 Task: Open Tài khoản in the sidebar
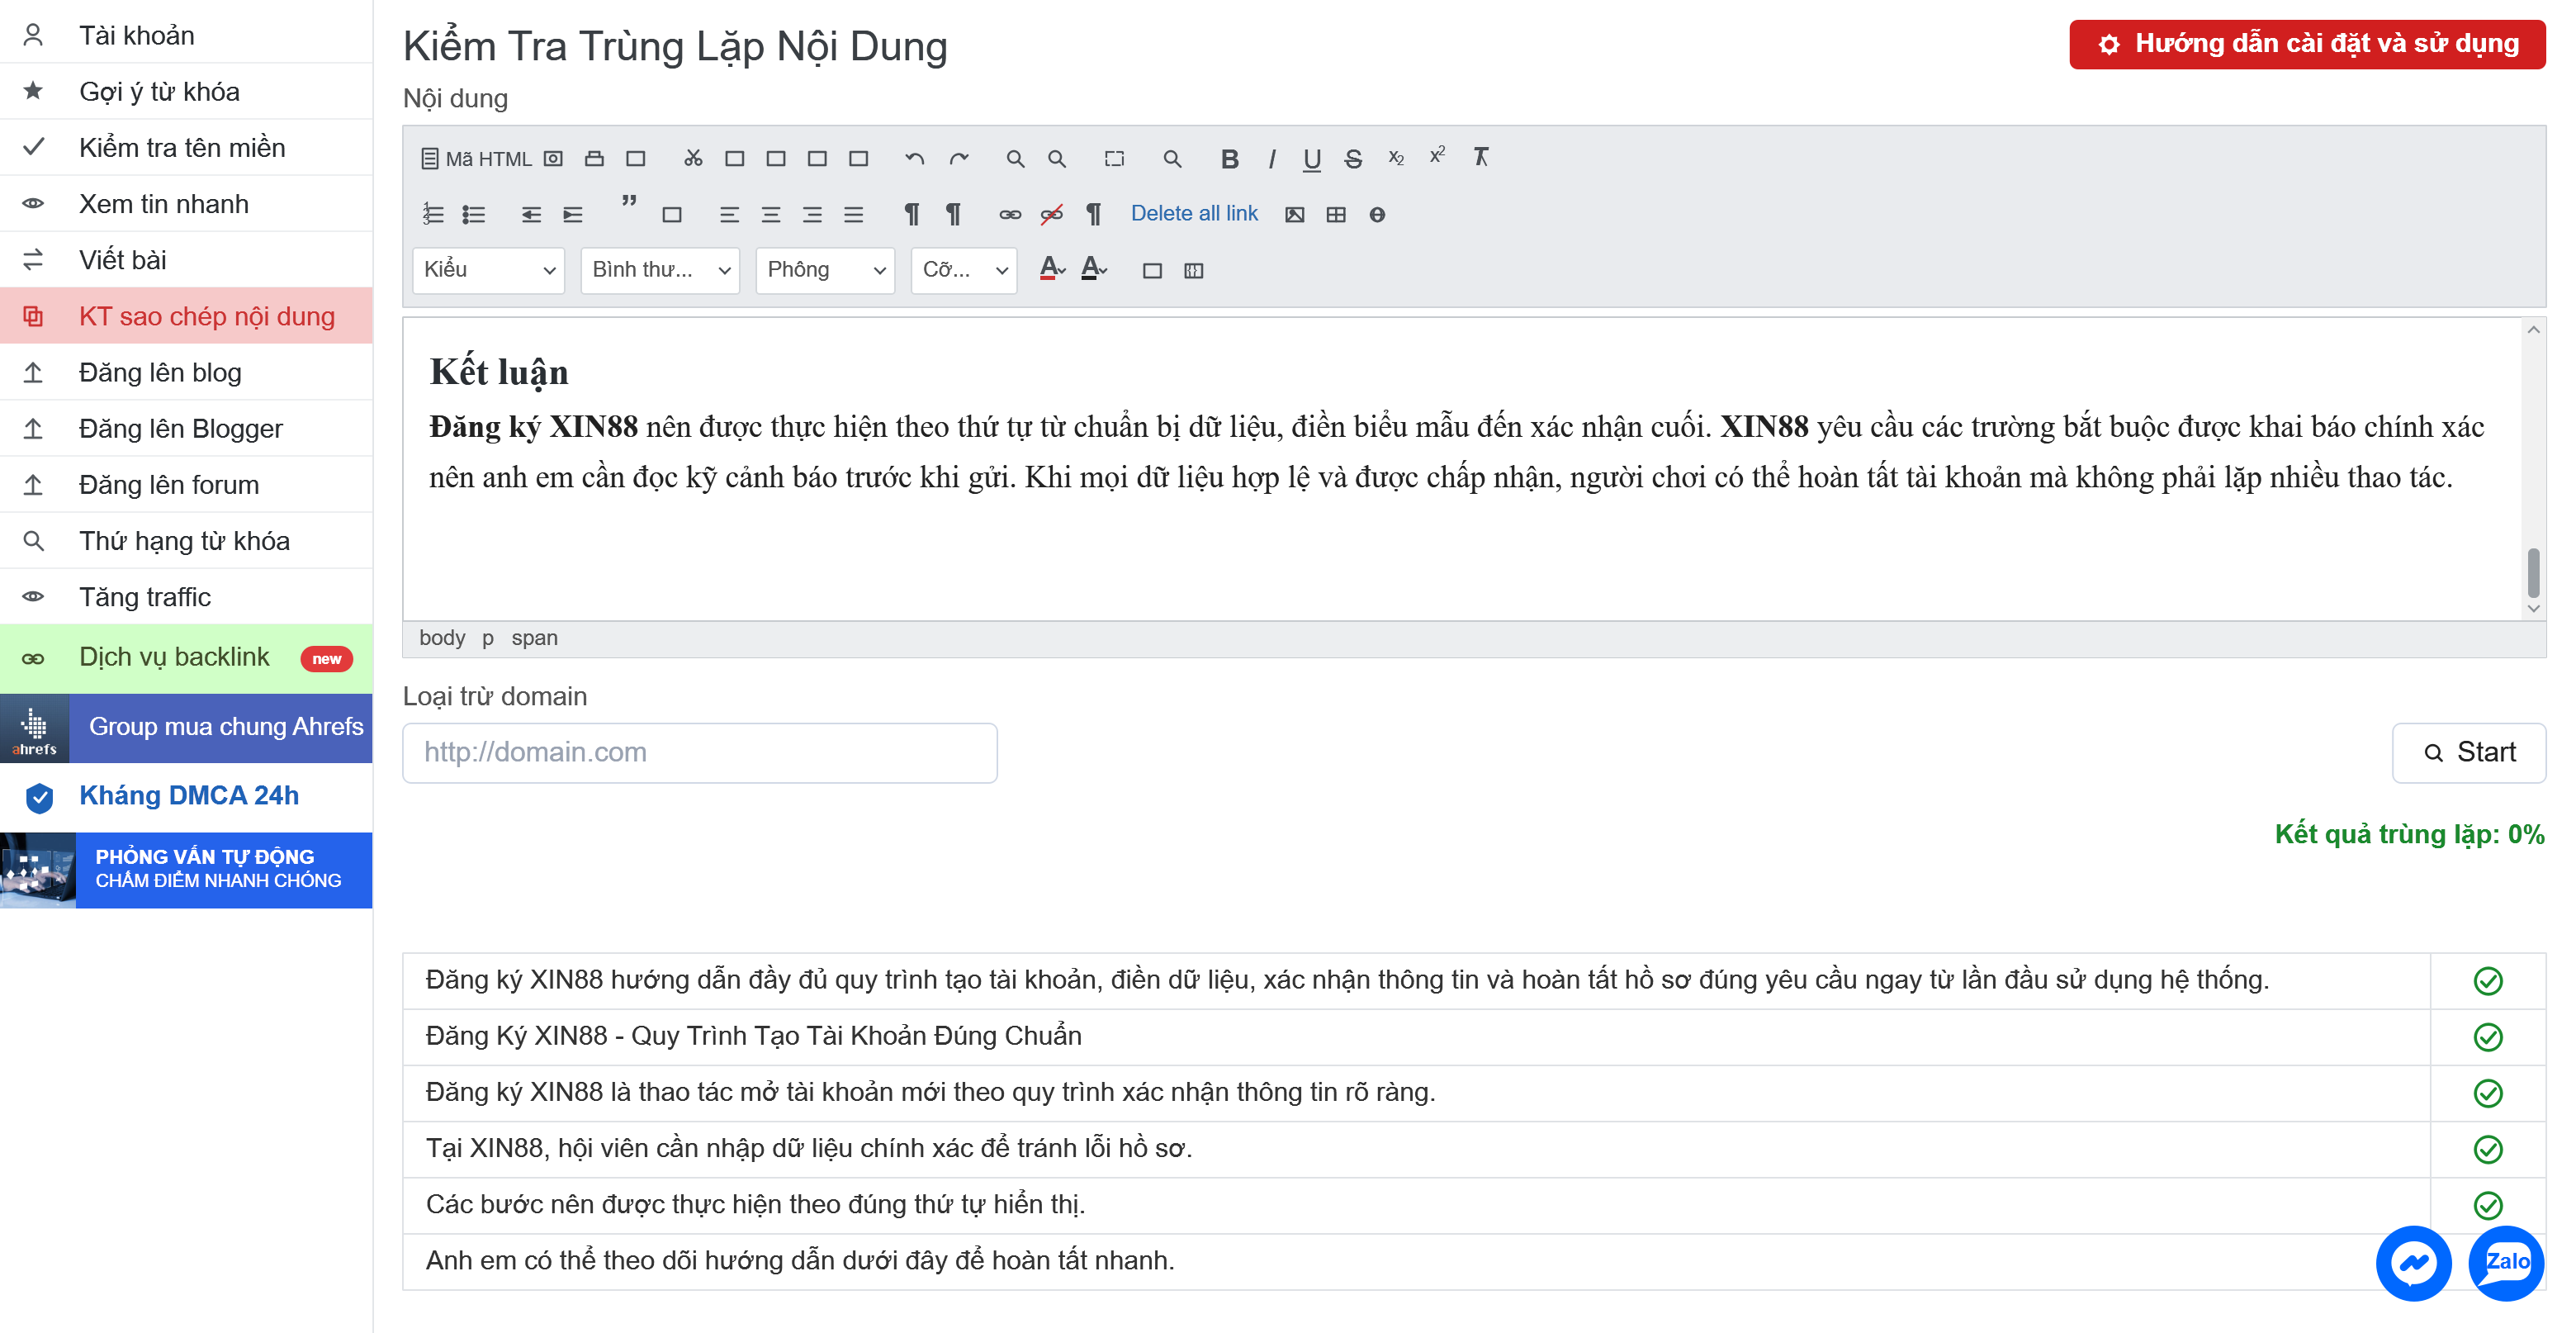(186, 35)
